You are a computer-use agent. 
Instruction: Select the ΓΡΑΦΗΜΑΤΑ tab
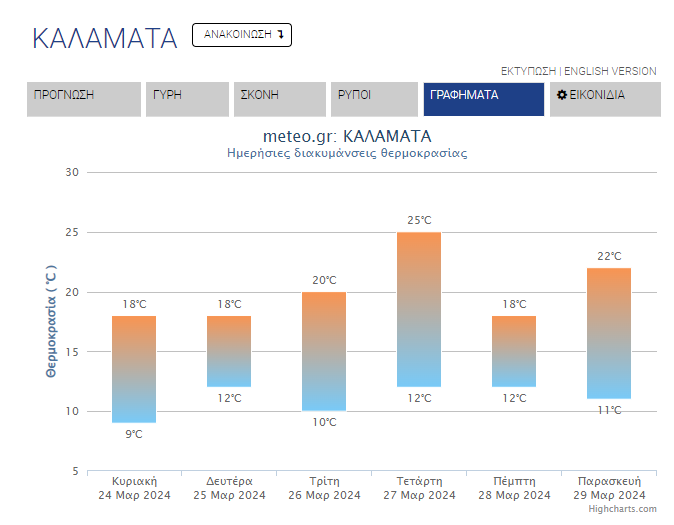(484, 99)
